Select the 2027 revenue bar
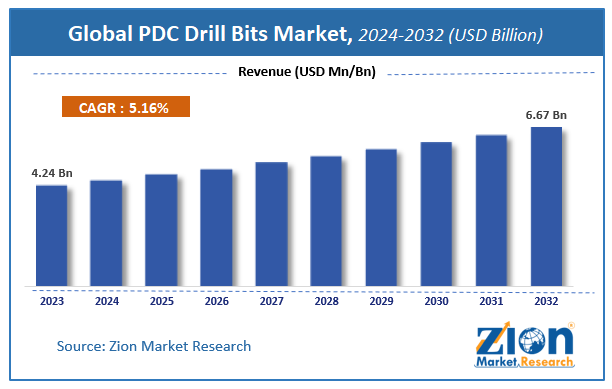The image size is (612, 389). 272,224
